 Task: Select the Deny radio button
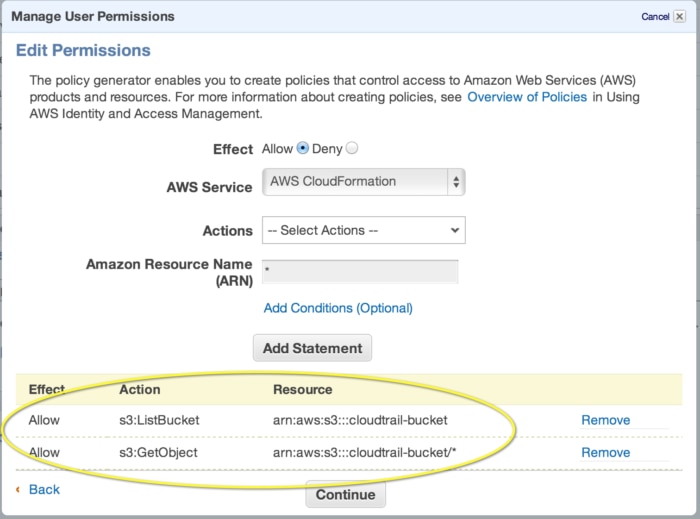click(352, 149)
